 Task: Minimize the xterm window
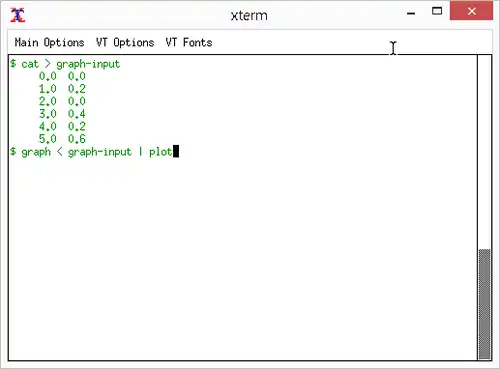pyautogui.click(x=411, y=13)
